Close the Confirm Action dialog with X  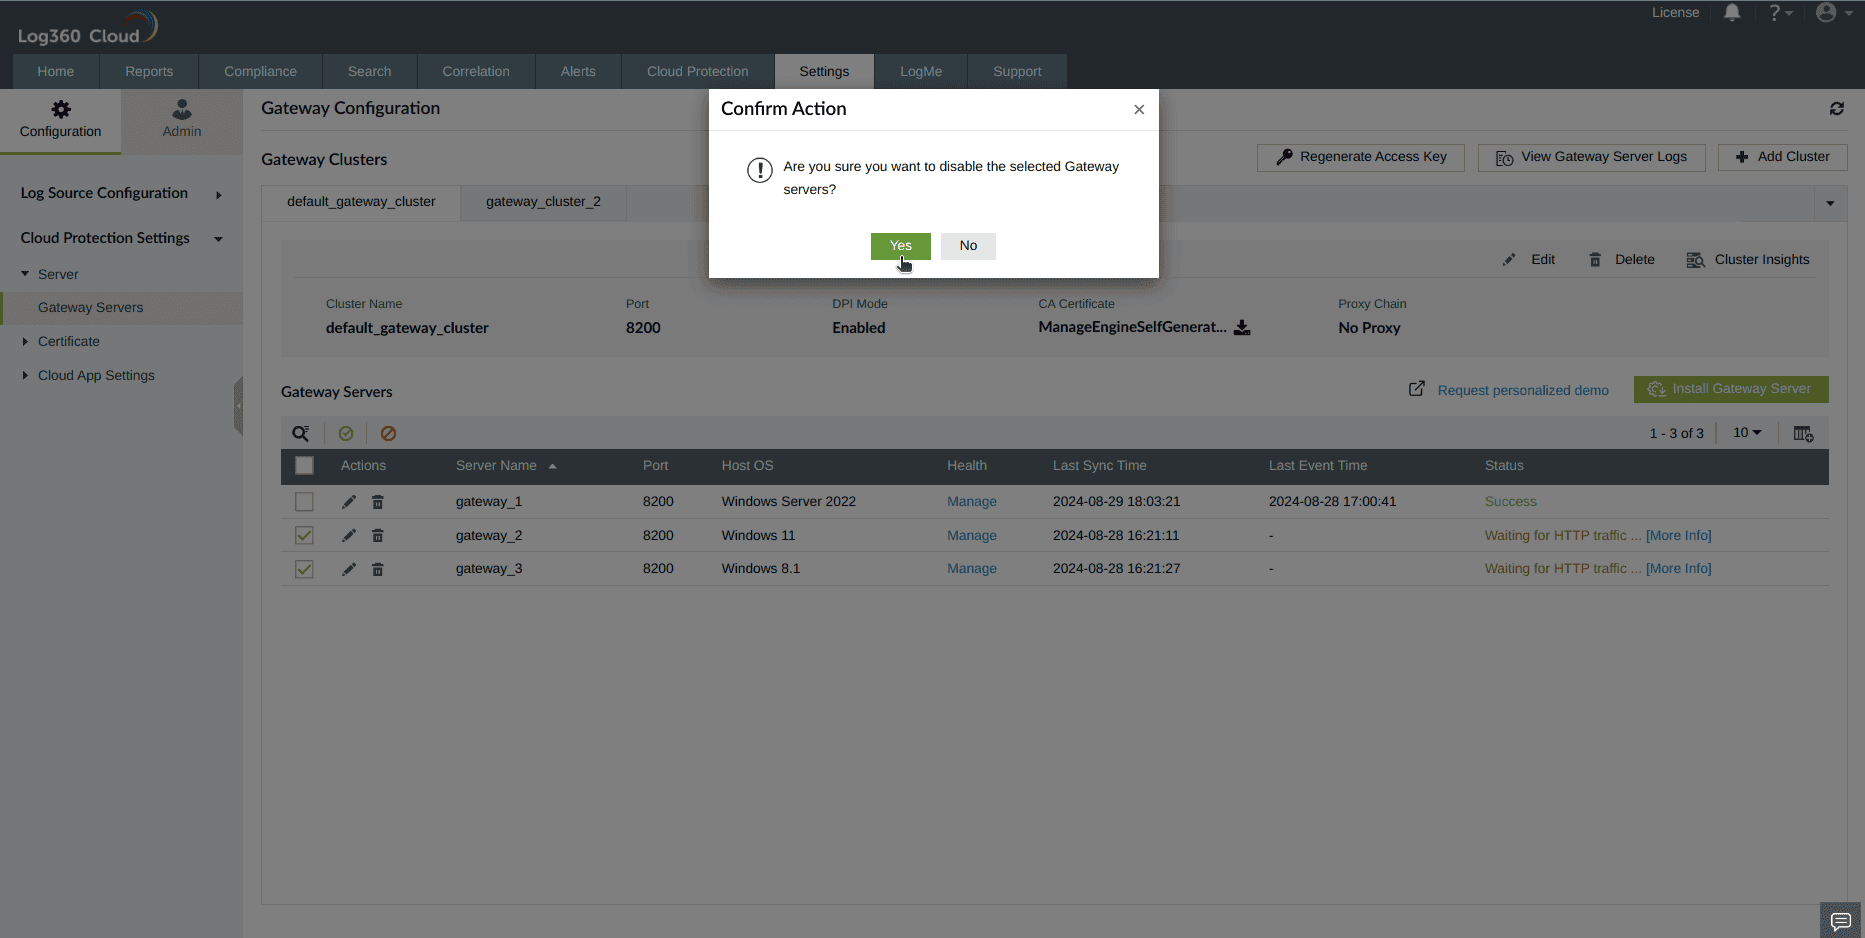1139,110
